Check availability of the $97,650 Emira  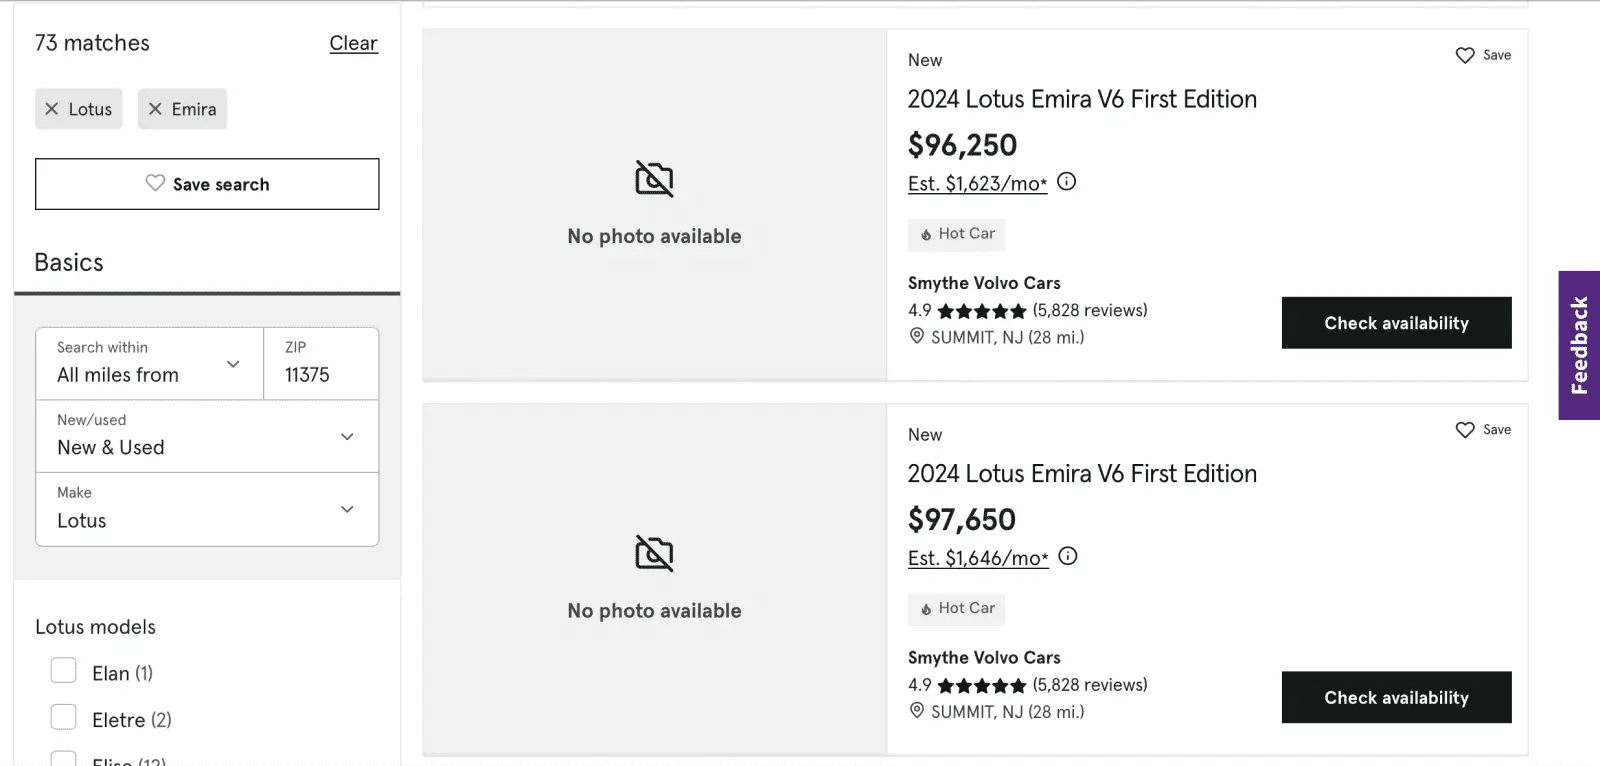coord(1396,698)
